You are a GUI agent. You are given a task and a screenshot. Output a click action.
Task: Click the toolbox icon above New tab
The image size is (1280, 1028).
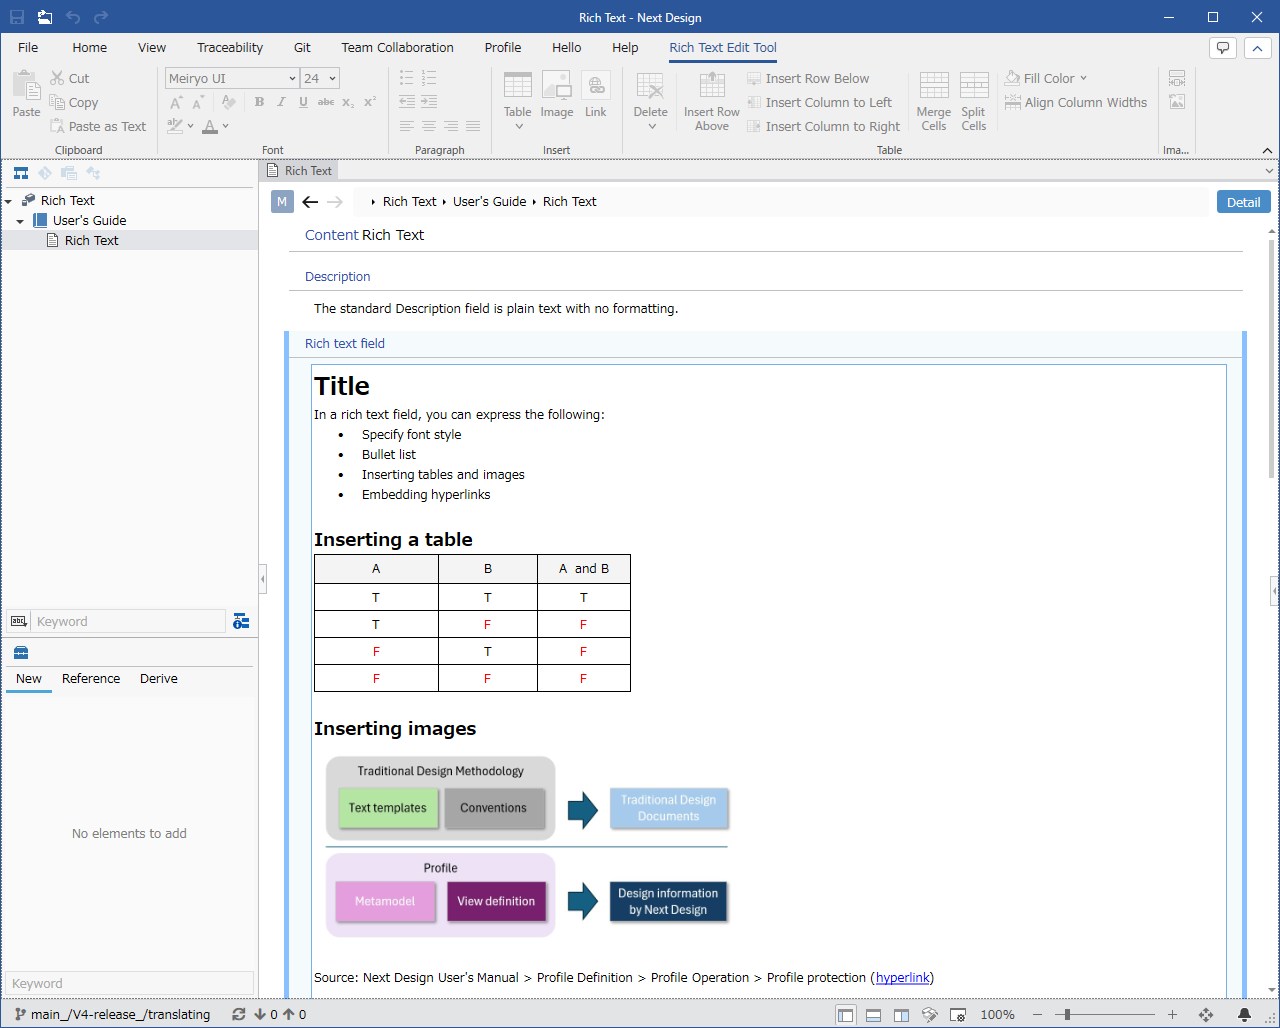20,653
